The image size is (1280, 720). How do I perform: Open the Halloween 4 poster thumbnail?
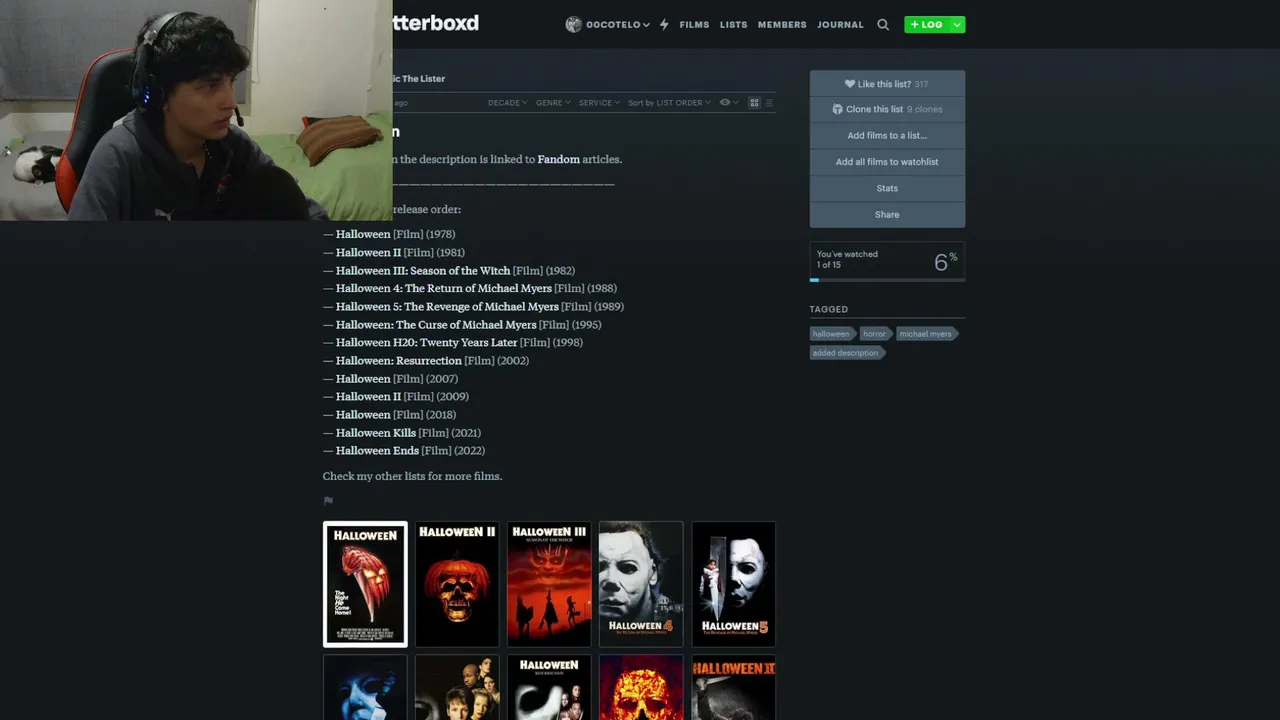[641, 584]
